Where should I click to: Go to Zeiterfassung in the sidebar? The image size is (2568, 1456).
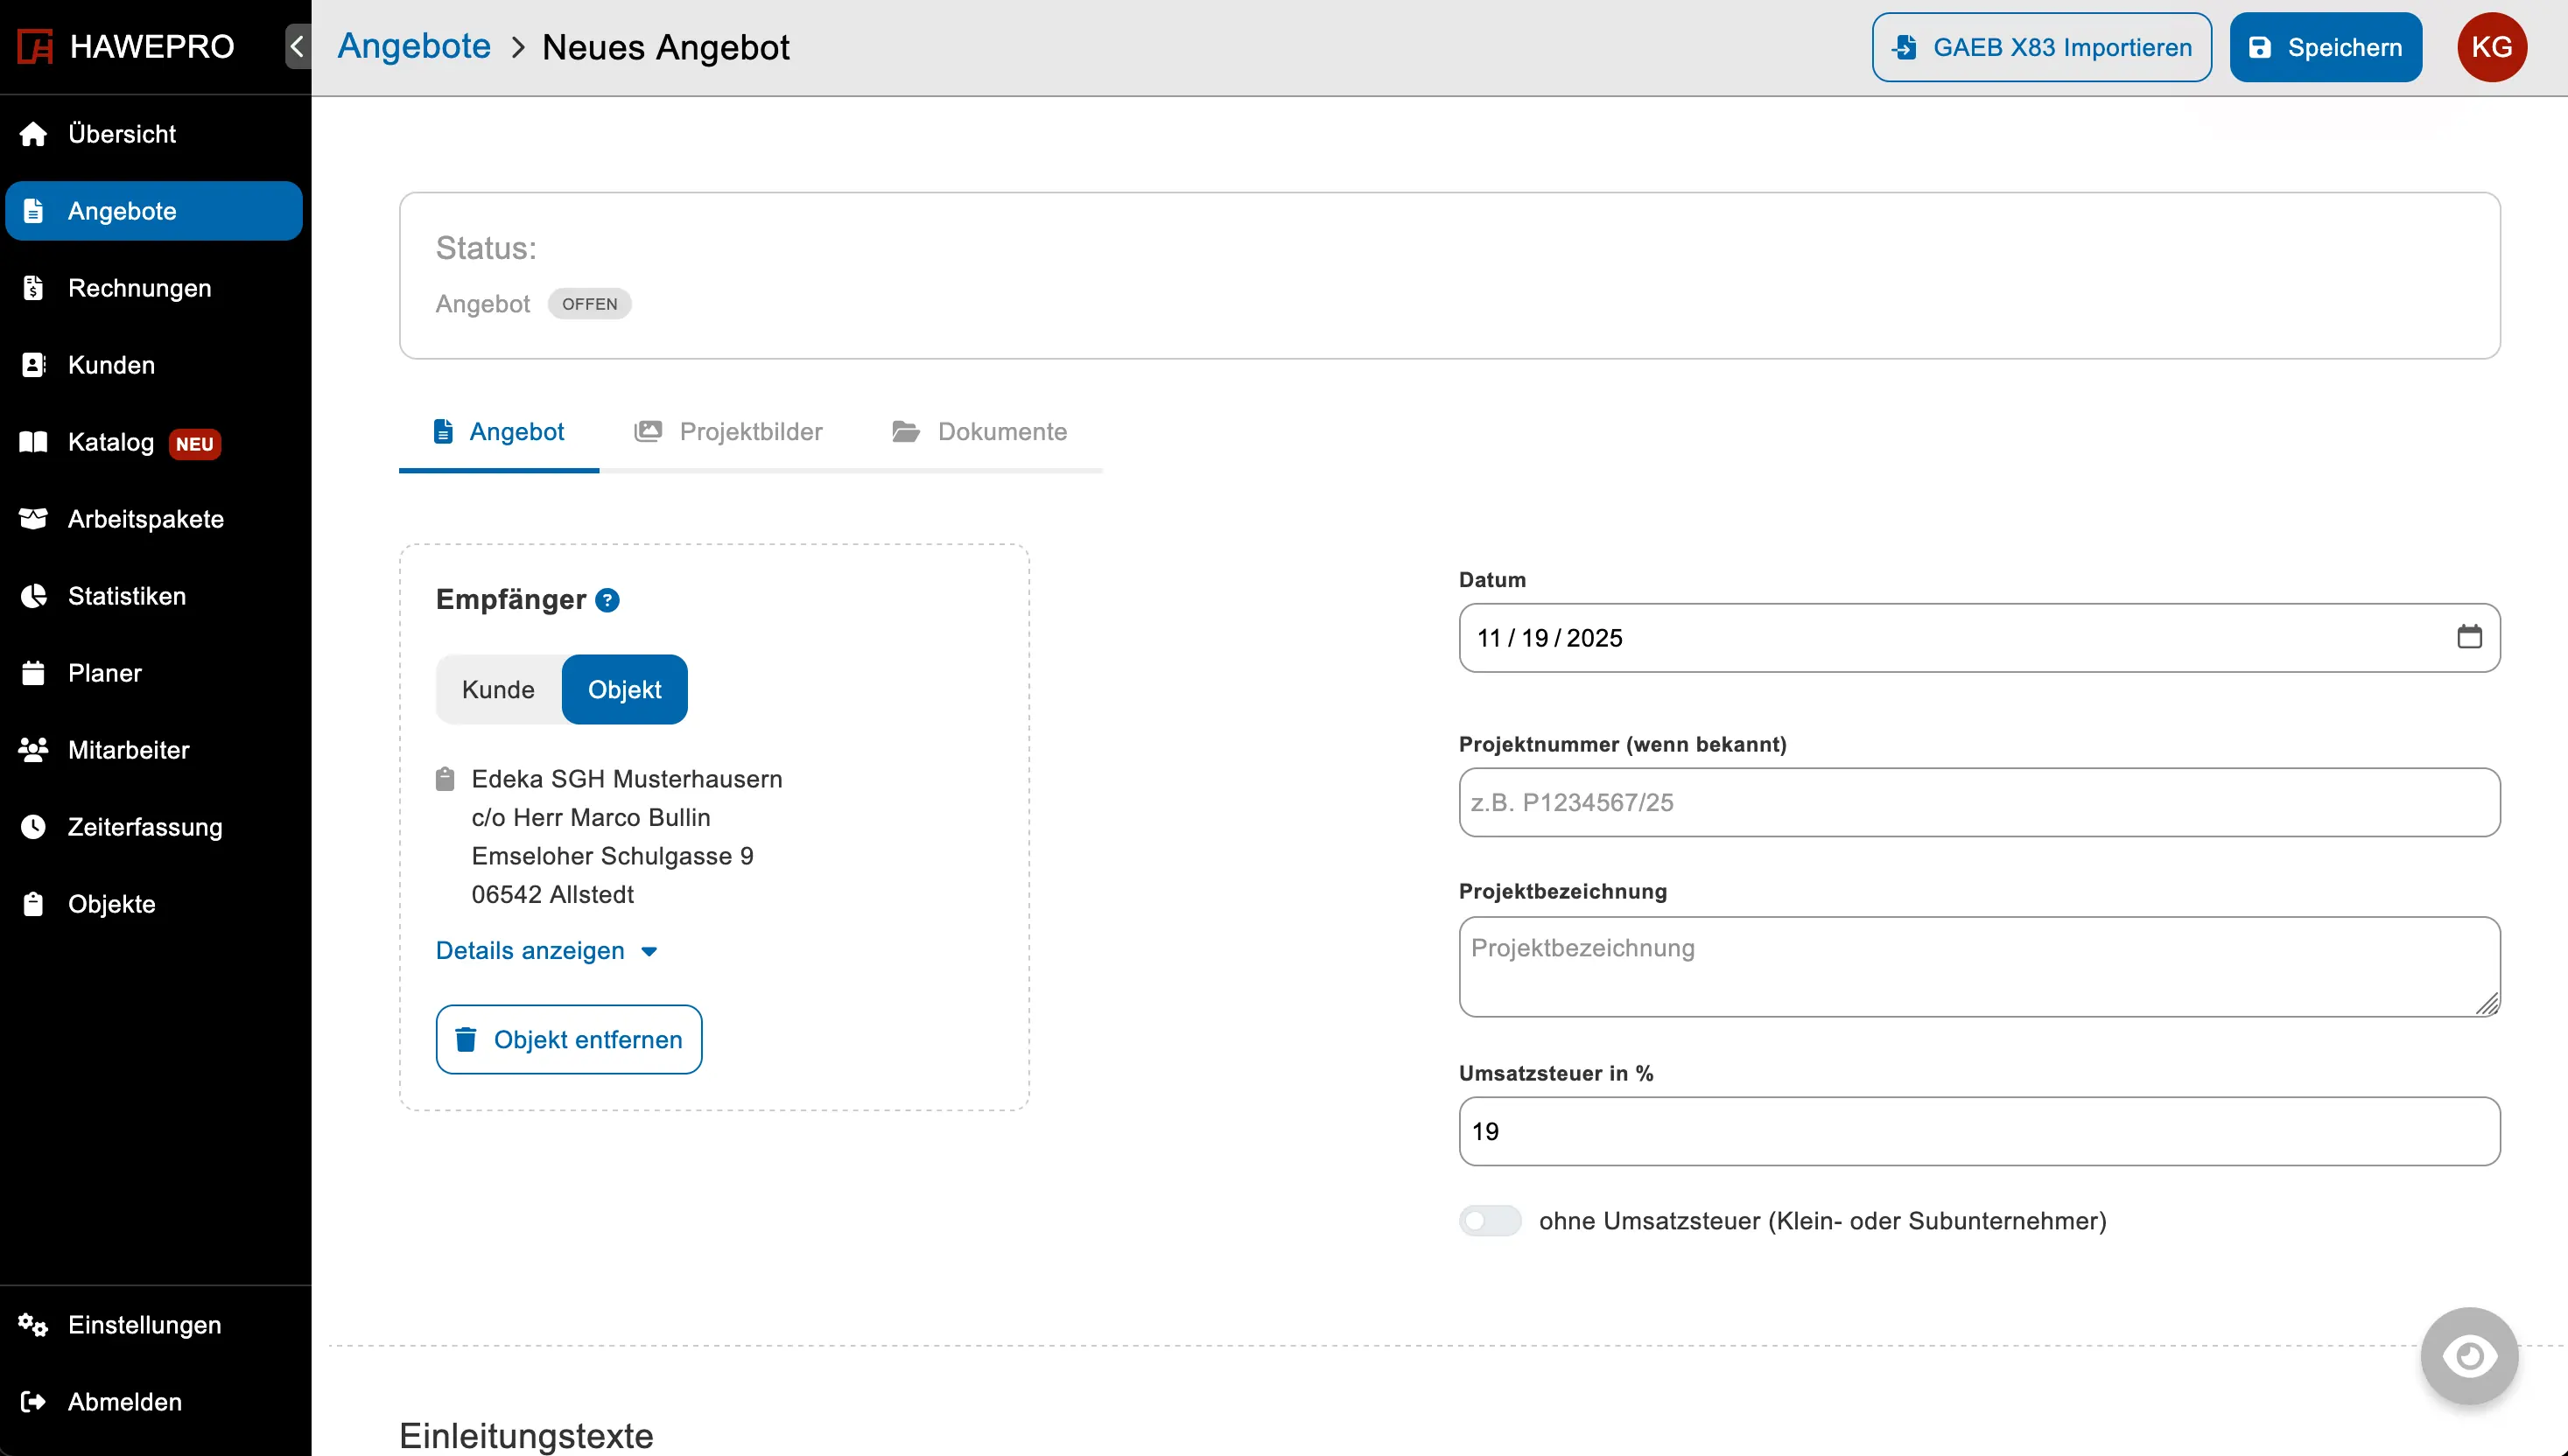[x=144, y=827]
